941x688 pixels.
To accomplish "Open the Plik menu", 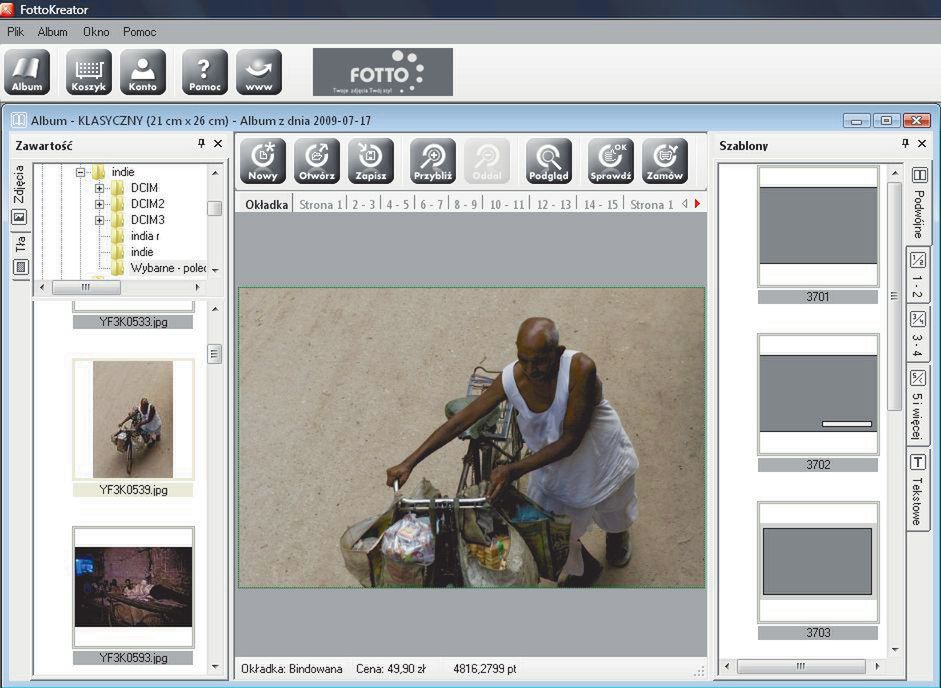I will point(15,32).
